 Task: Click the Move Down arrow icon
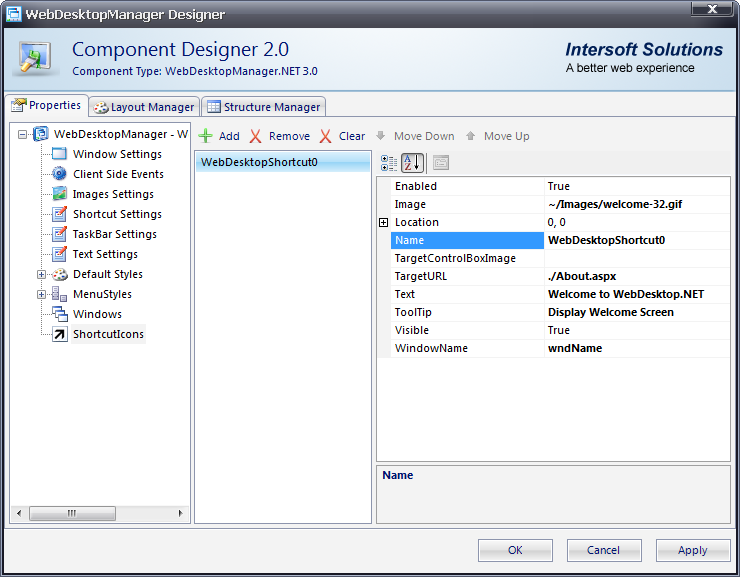click(x=381, y=136)
